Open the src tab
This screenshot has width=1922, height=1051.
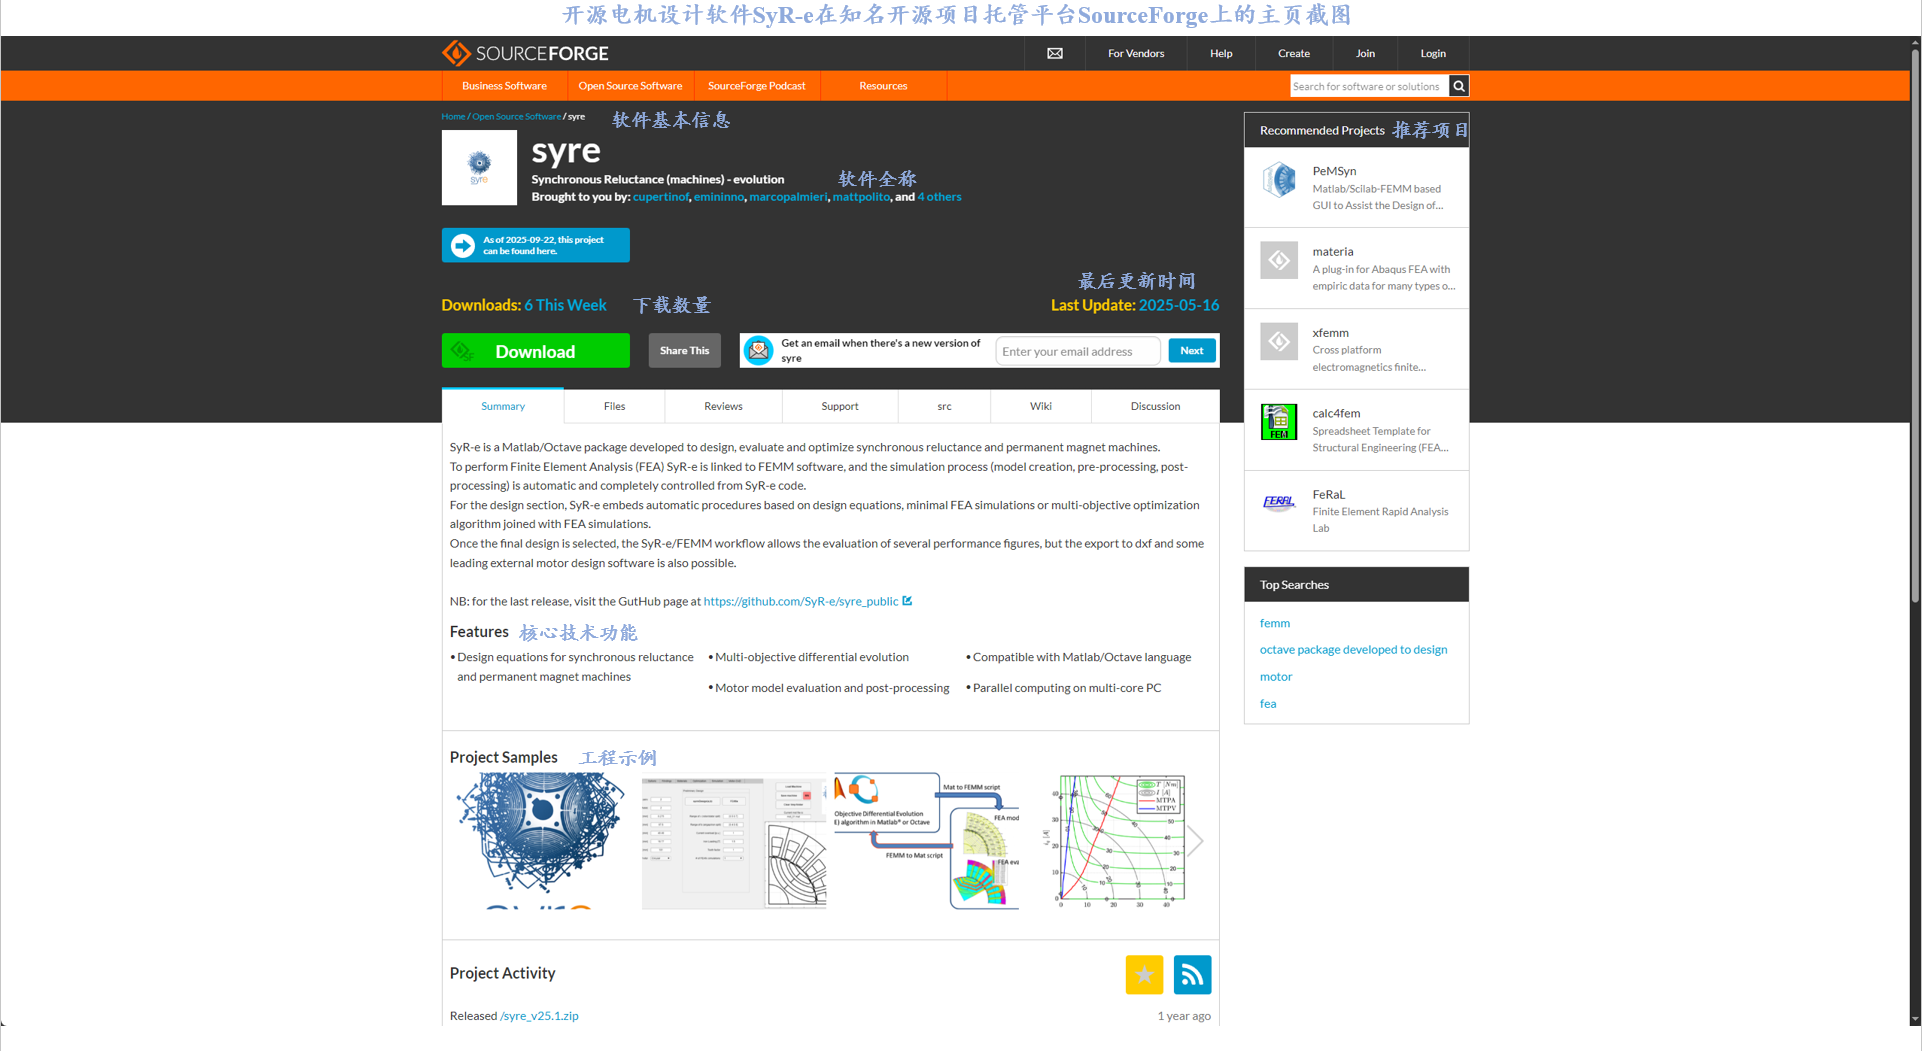click(x=944, y=406)
